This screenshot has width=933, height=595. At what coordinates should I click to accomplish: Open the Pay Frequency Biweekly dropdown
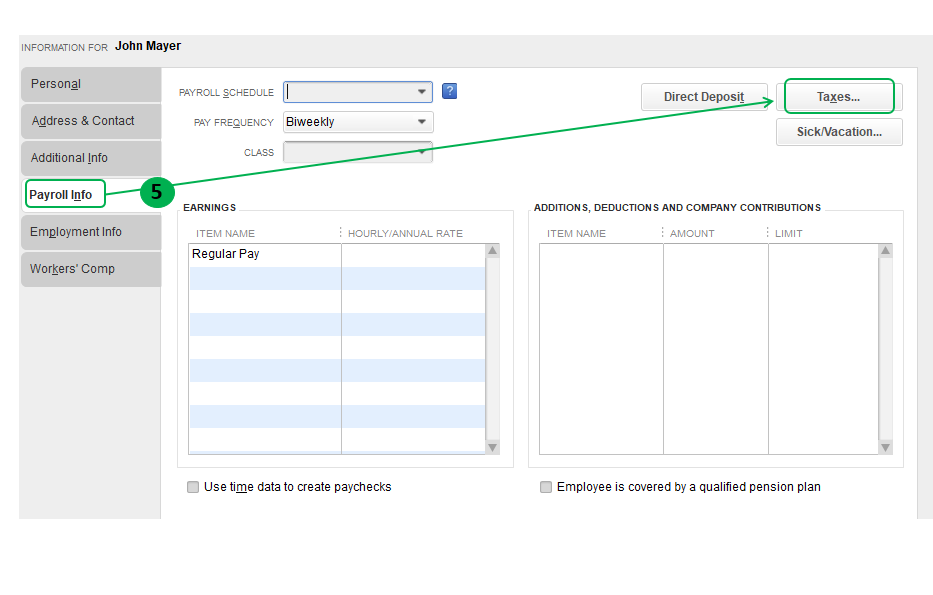[358, 122]
